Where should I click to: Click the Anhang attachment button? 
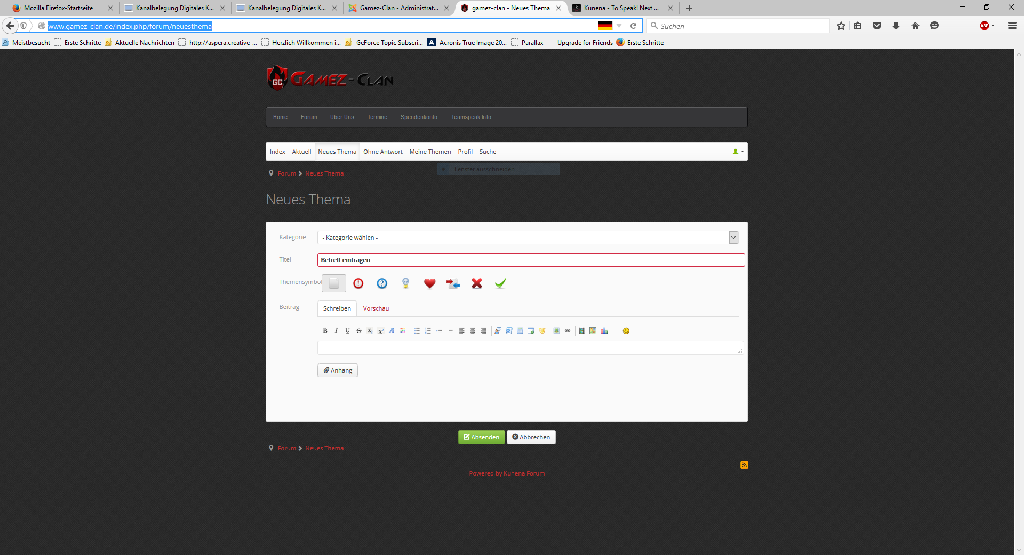[337, 370]
